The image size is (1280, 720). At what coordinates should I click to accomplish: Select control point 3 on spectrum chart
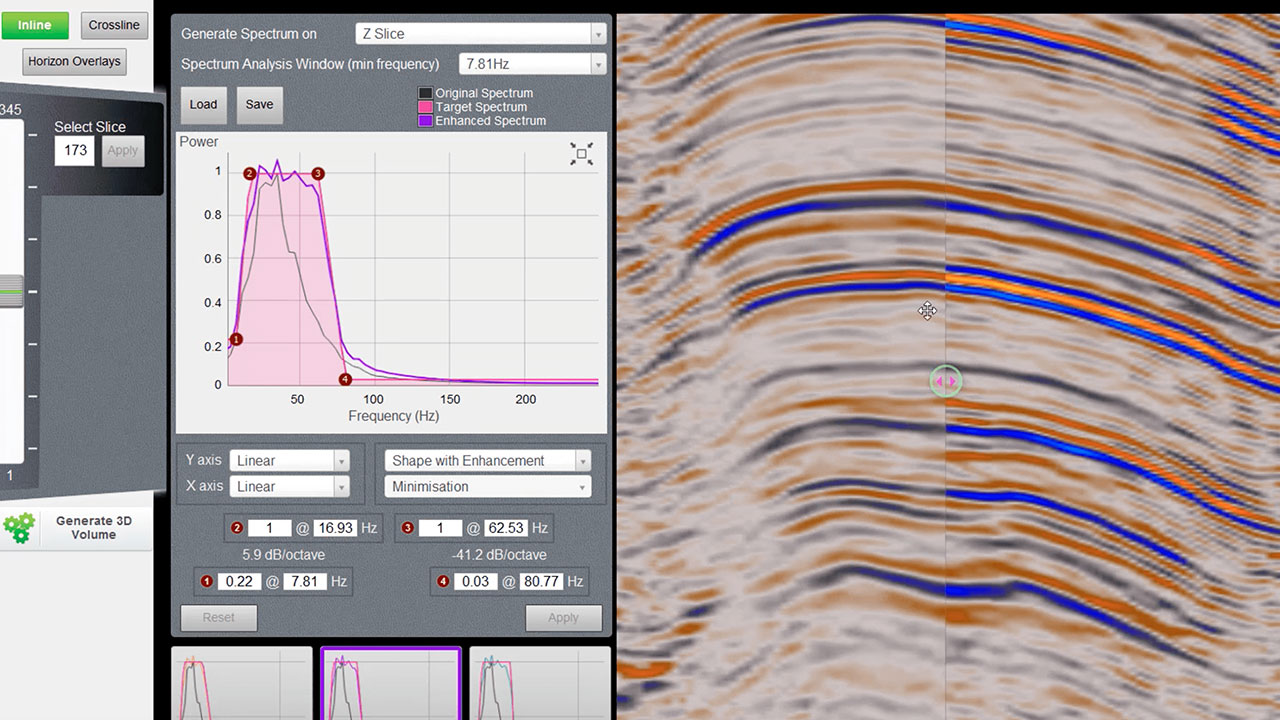pos(318,173)
